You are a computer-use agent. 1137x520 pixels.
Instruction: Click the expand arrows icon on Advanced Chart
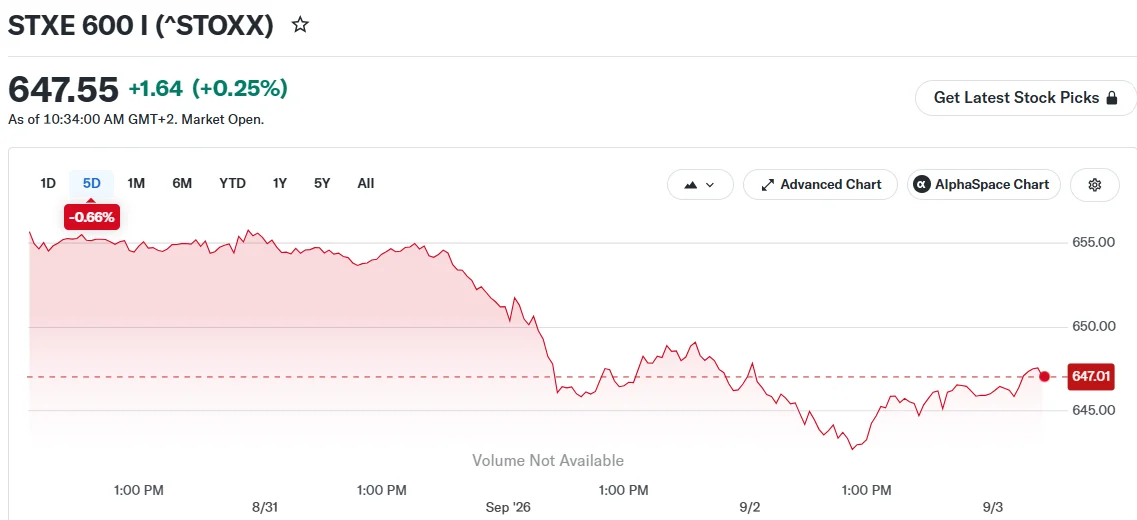pyautogui.click(x=767, y=185)
